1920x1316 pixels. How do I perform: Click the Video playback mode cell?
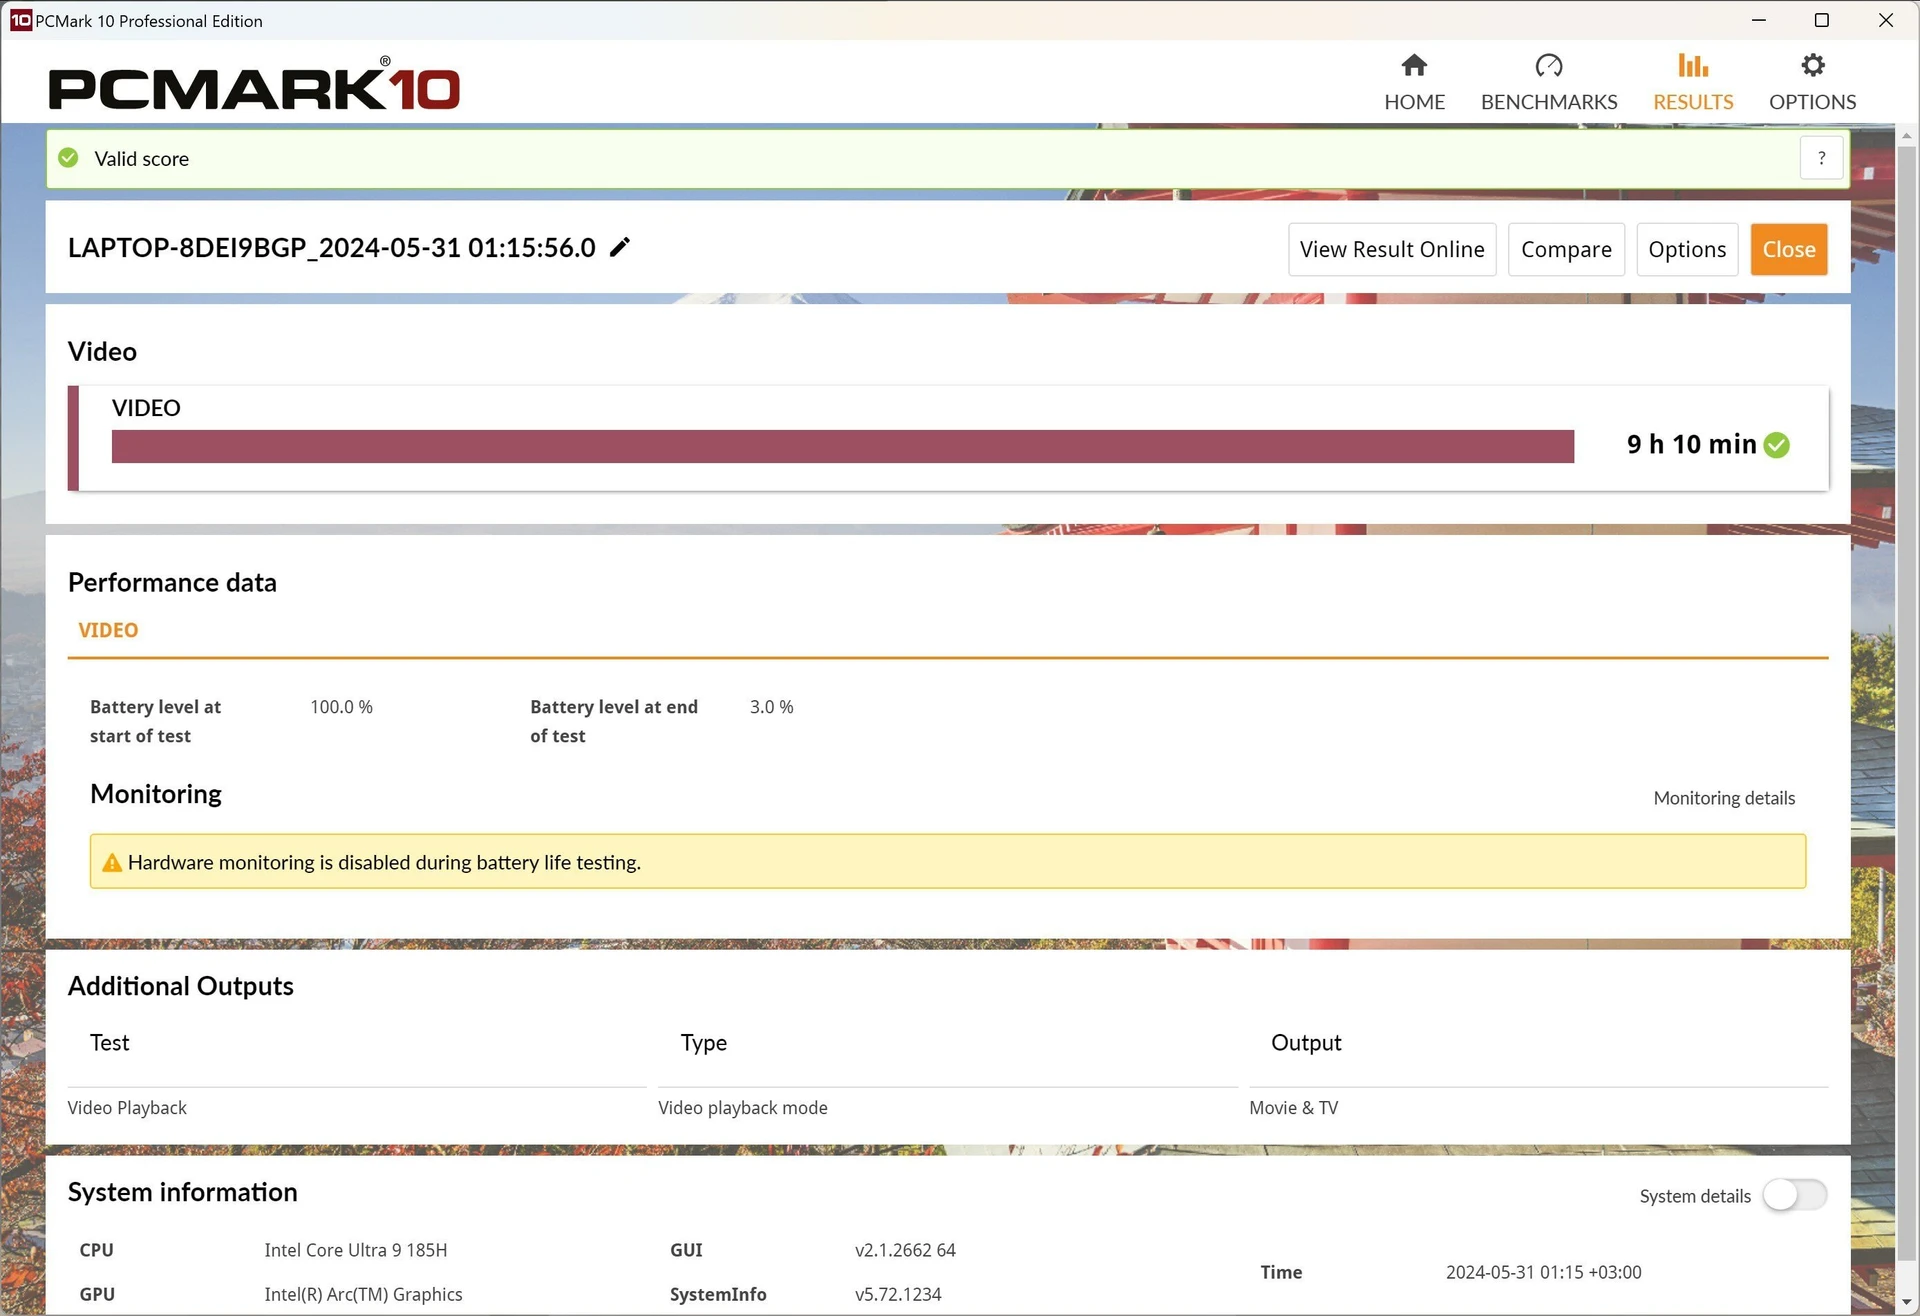[743, 1108]
